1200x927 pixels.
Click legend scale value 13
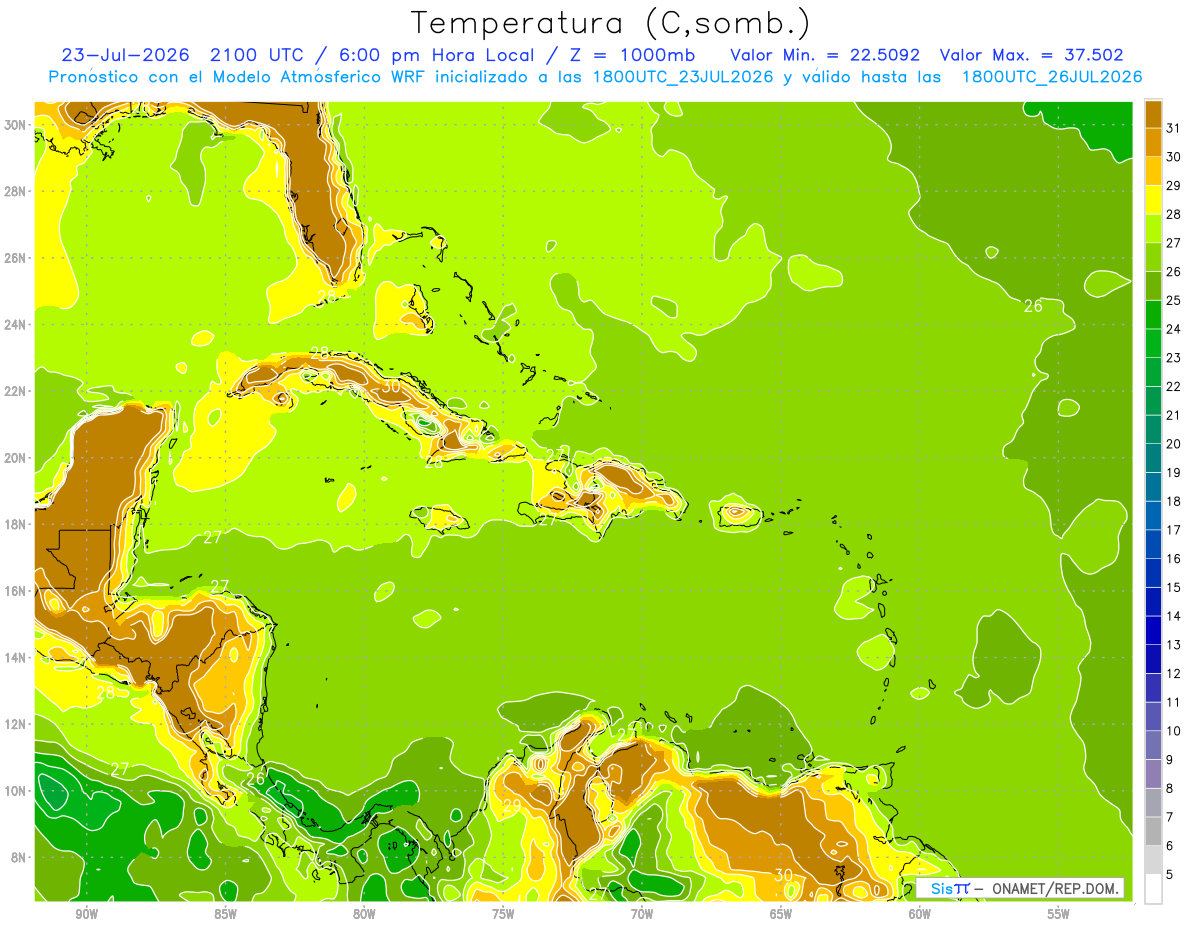(x=1173, y=645)
